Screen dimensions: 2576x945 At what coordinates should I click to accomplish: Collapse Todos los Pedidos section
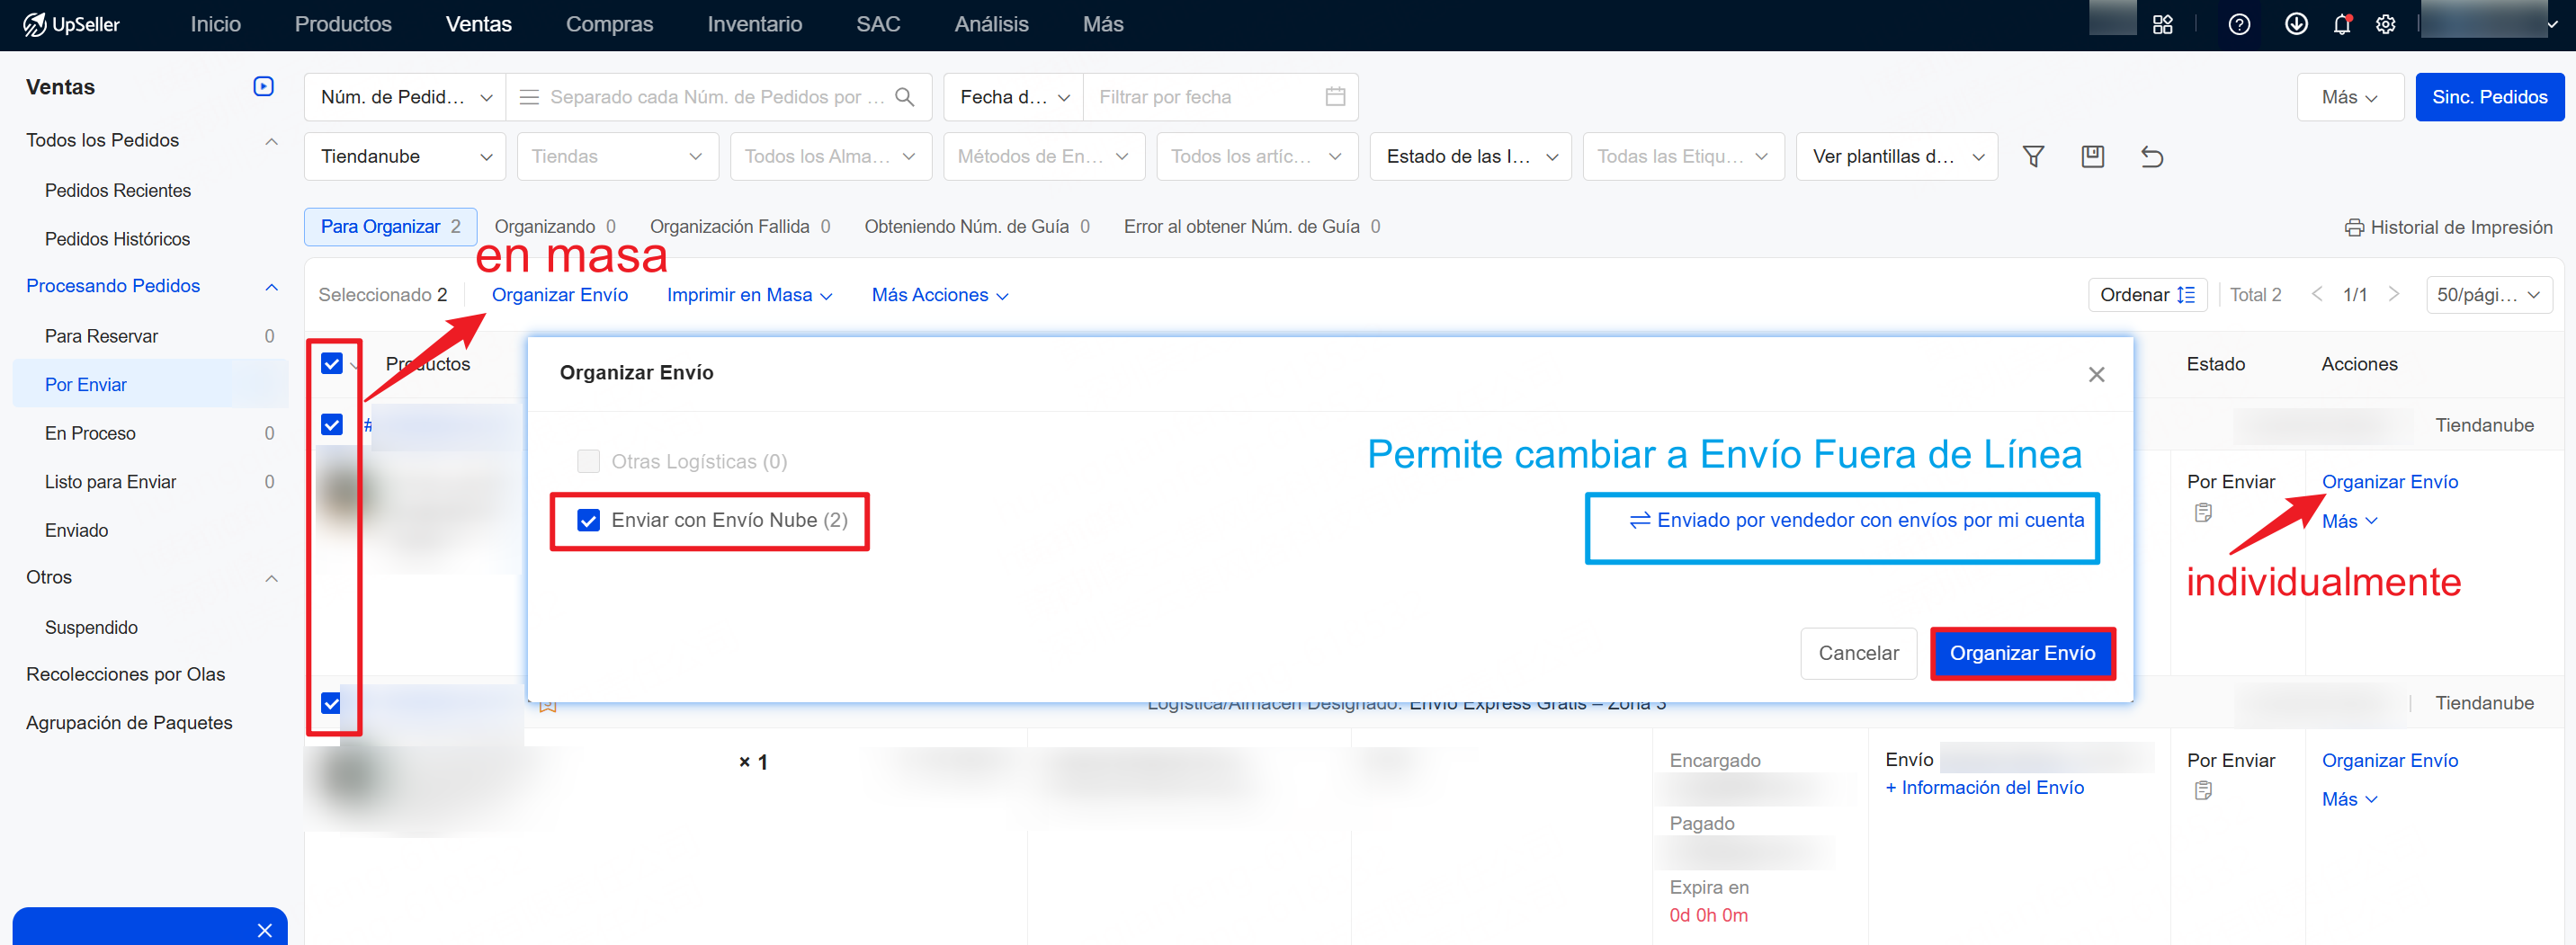271,141
